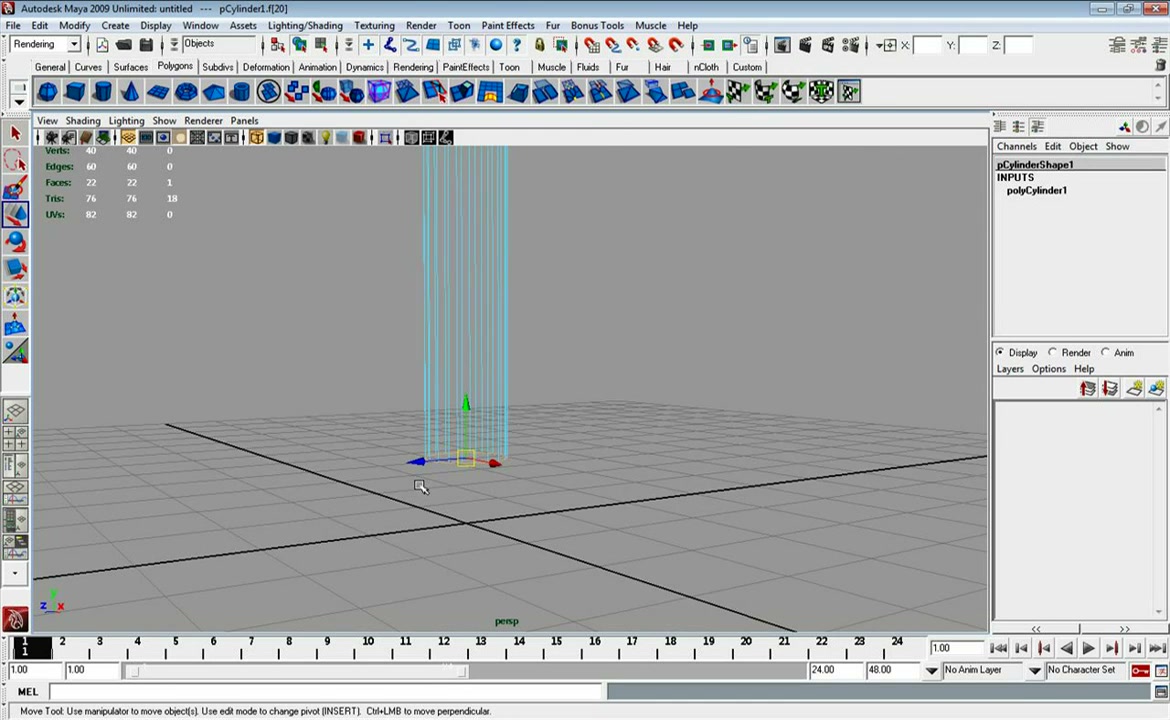Click the Make Live magnet icon

click(675, 46)
